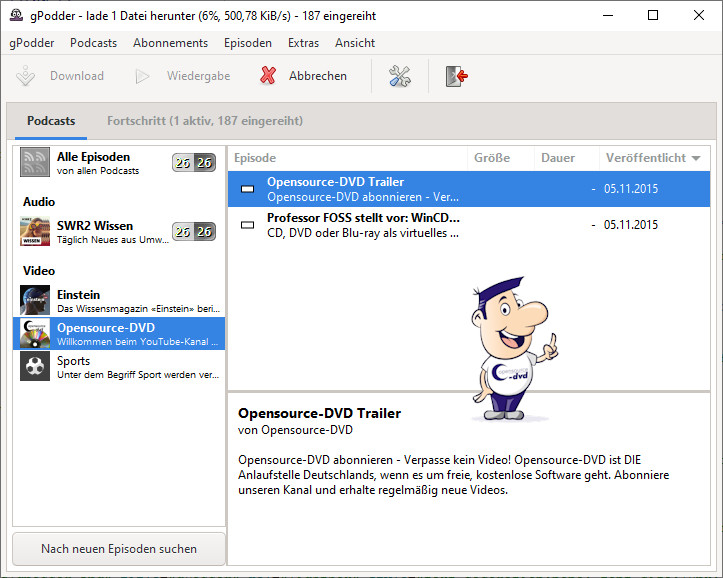Open the Extras menu

tap(303, 43)
